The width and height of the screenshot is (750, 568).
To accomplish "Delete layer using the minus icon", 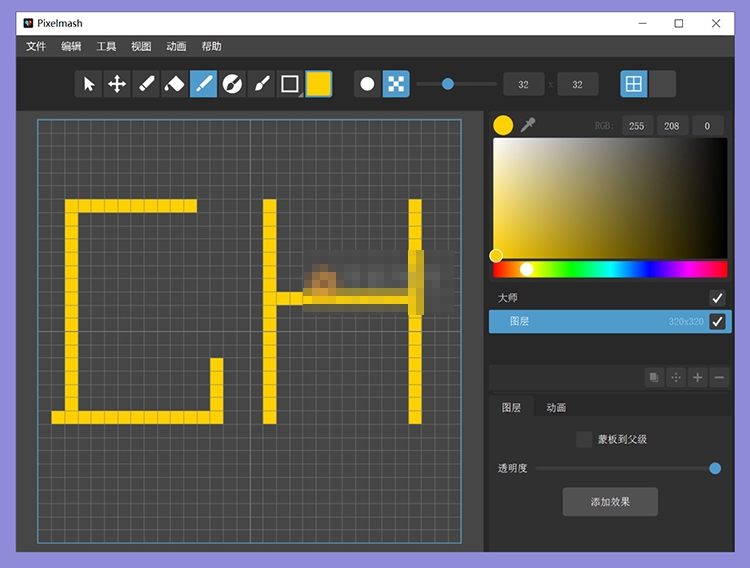I will click(719, 377).
